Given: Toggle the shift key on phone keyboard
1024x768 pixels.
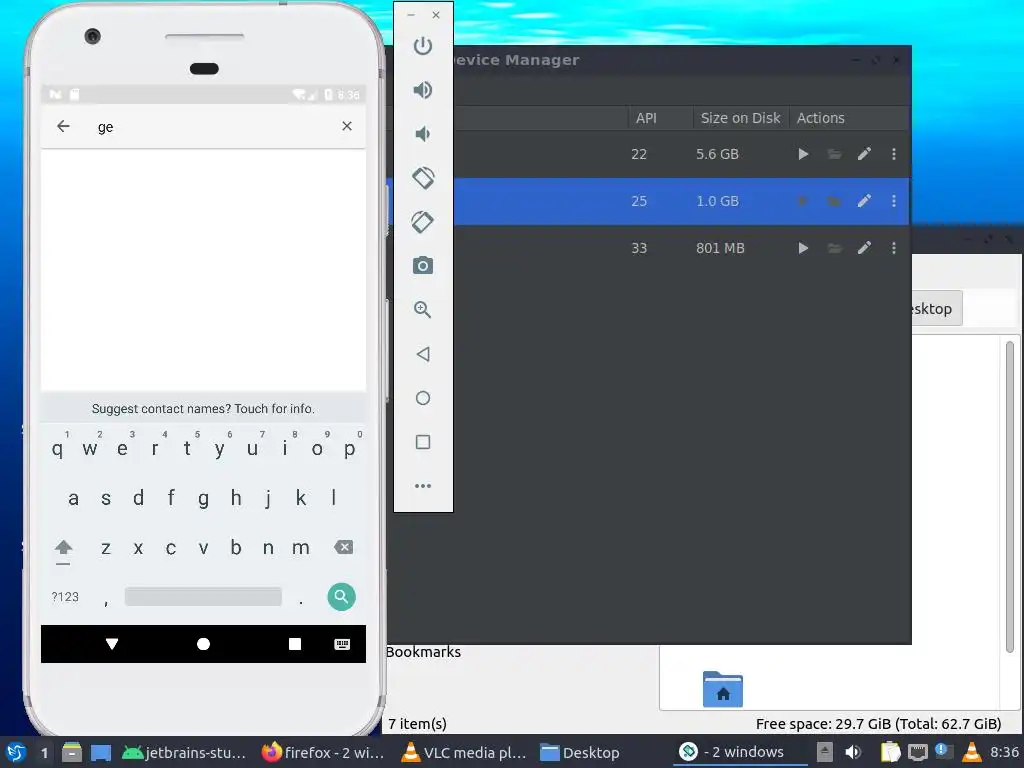Looking at the screenshot, I should [x=63, y=549].
